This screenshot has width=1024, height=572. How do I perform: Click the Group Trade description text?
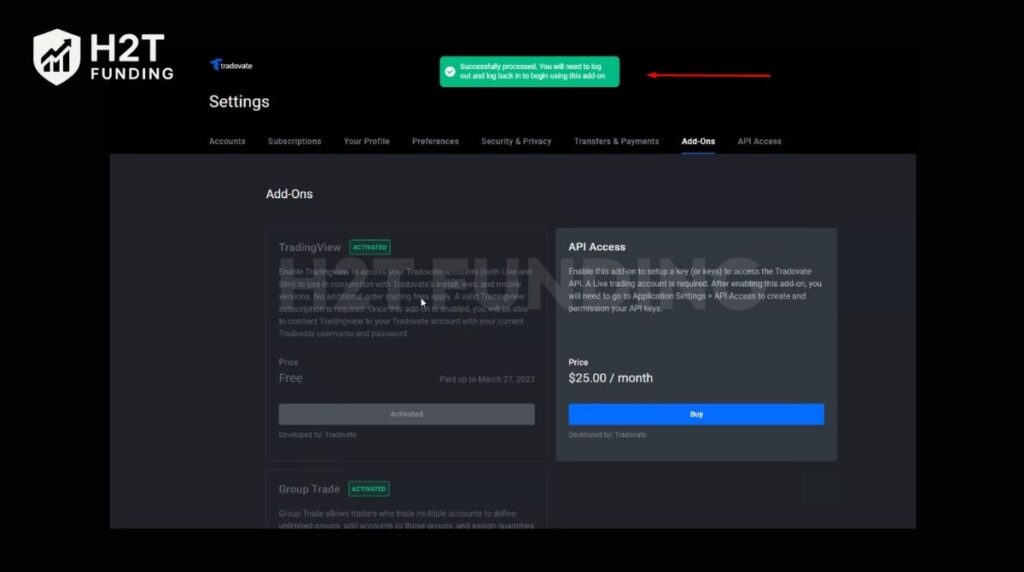(x=406, y=519)
